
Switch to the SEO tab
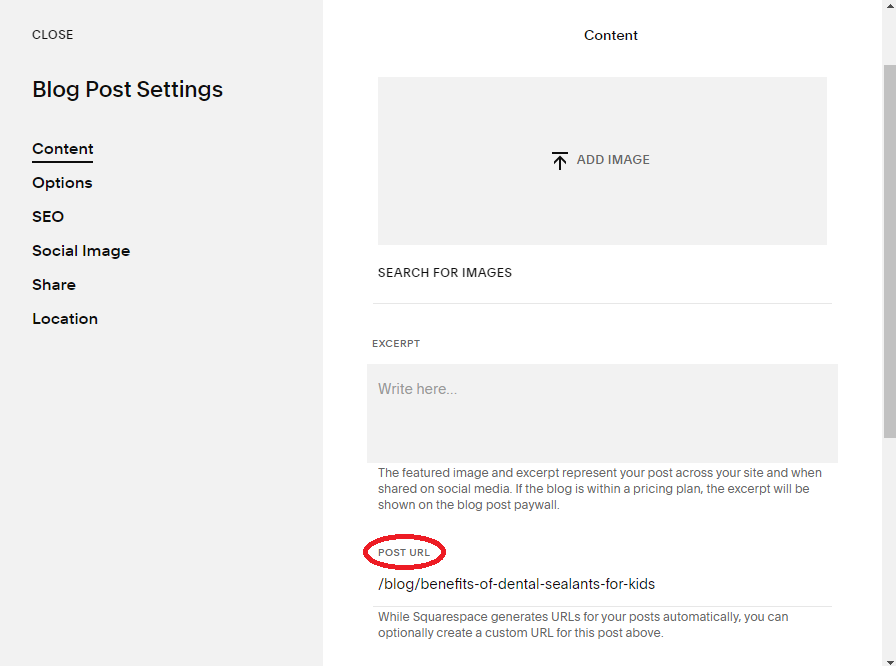tap(48, 217)
